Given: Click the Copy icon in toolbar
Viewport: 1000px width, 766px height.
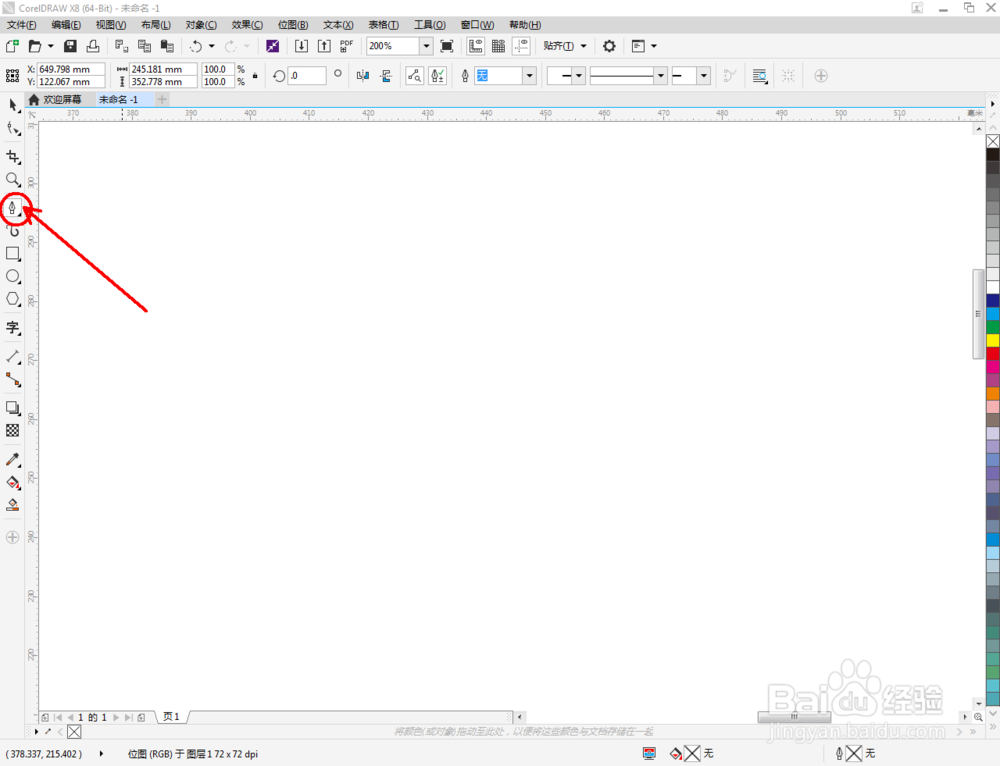Looking at the screenshot, I should click(x=145, y=46).
